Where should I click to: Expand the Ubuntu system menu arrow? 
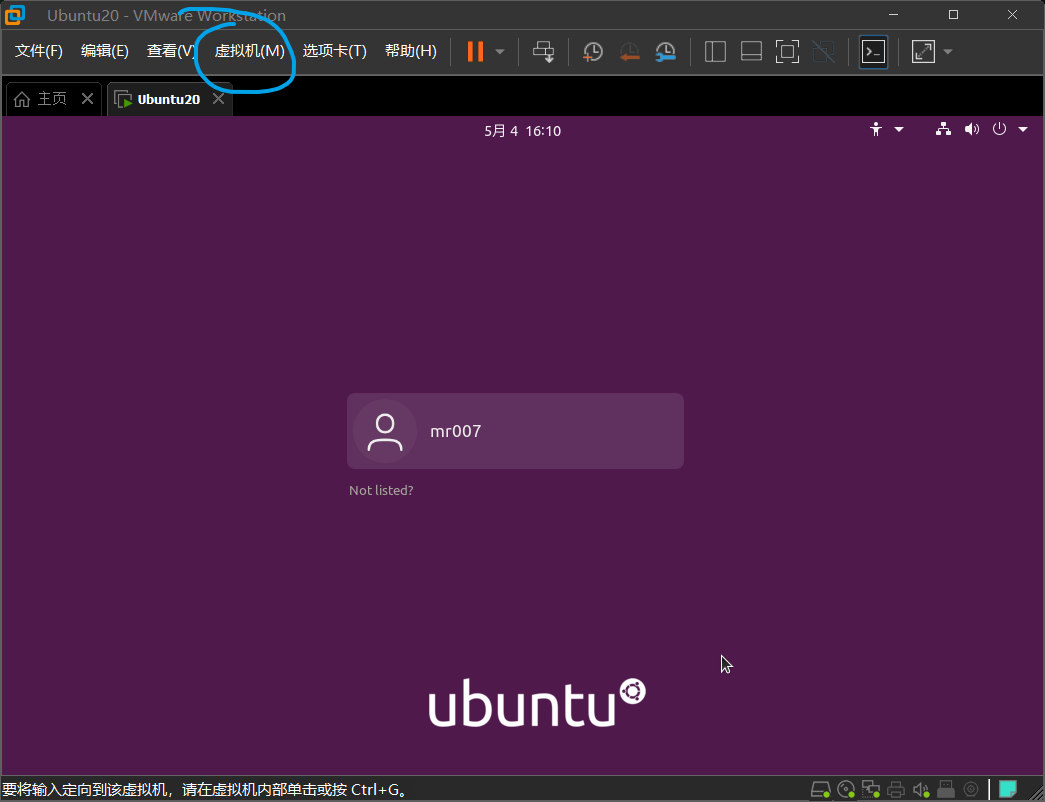[1023, 129]
